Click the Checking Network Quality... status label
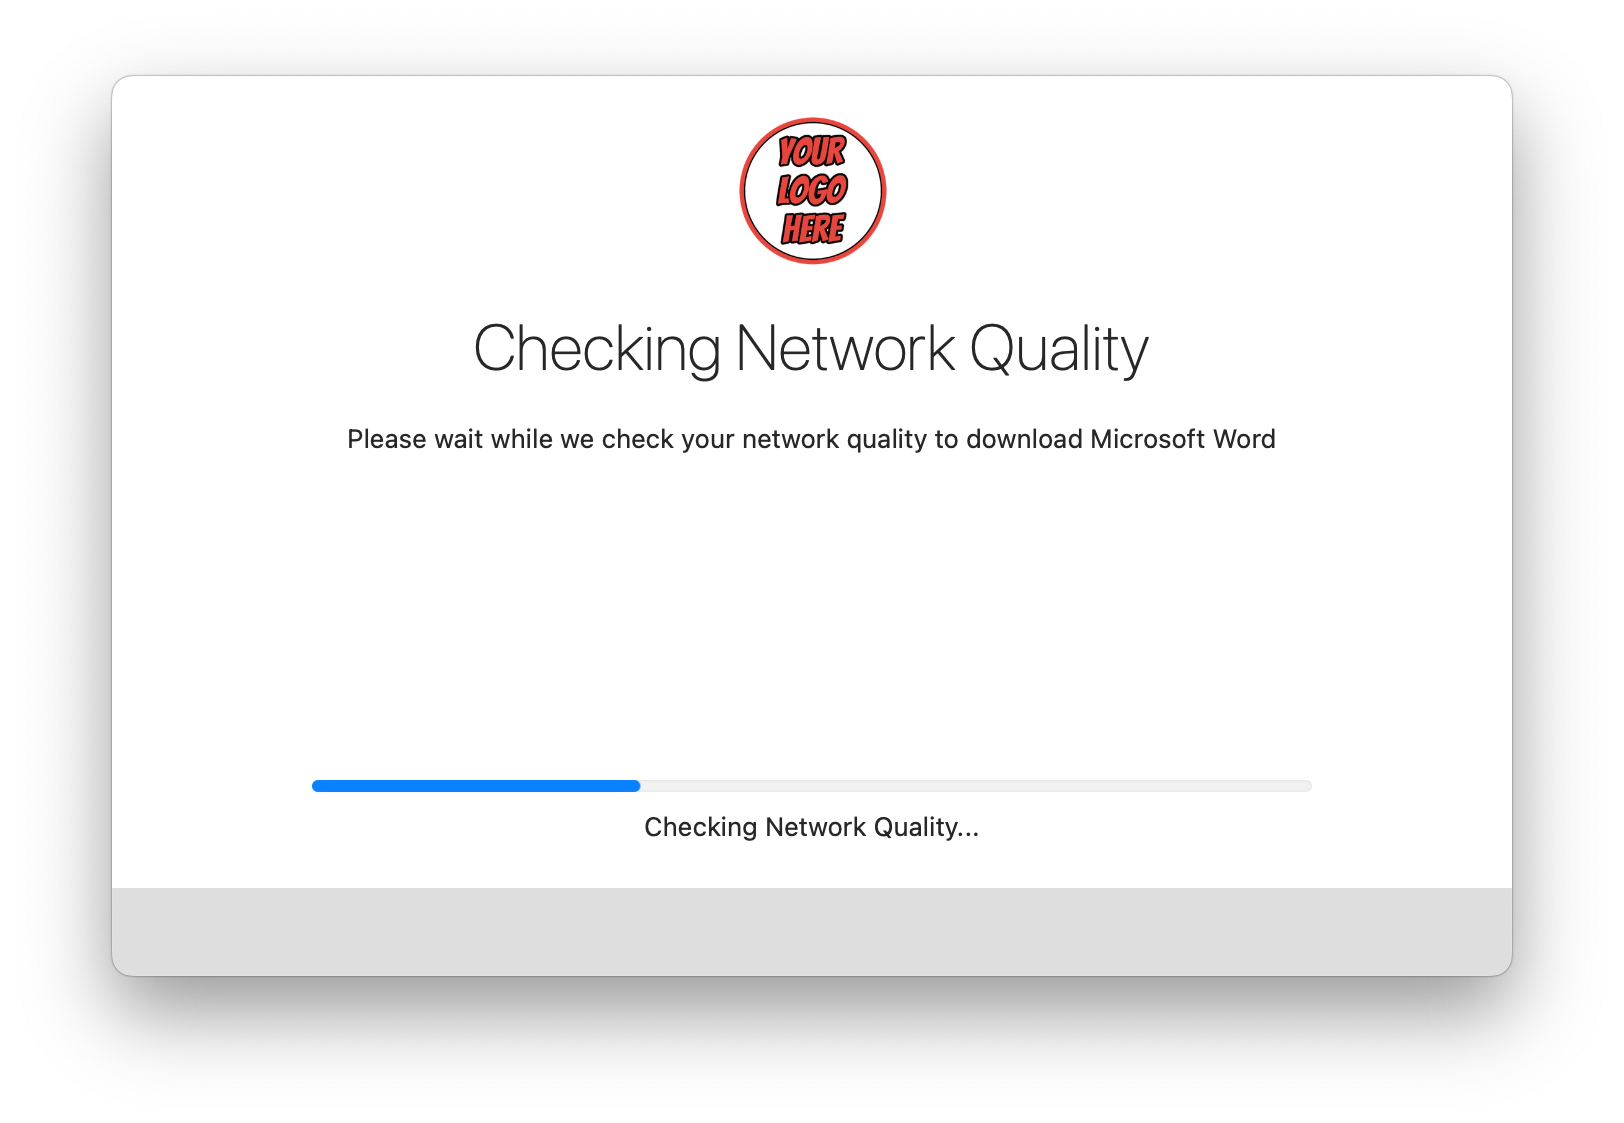Screen dimensions: 1624x1123 (811, 828)
